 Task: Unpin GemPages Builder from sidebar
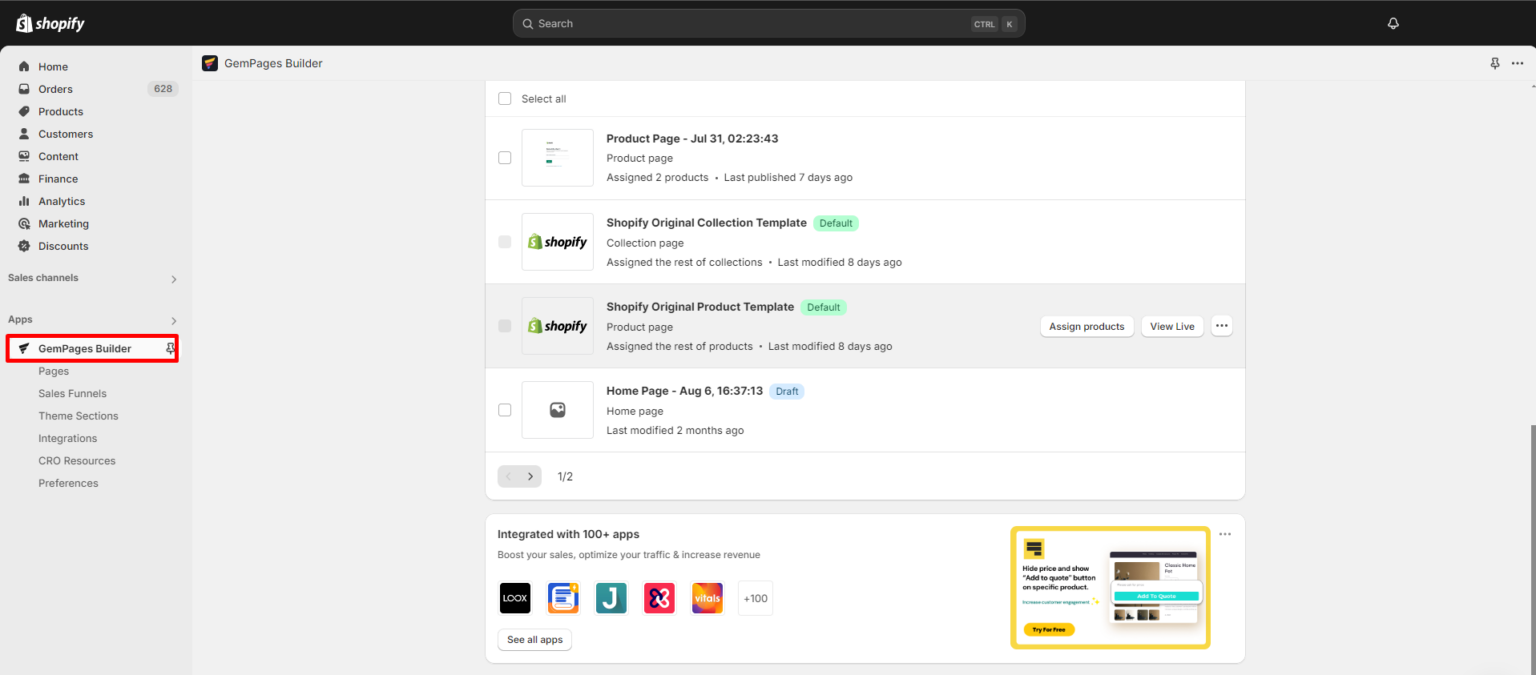pyautogui.click(x=171, y=348)
